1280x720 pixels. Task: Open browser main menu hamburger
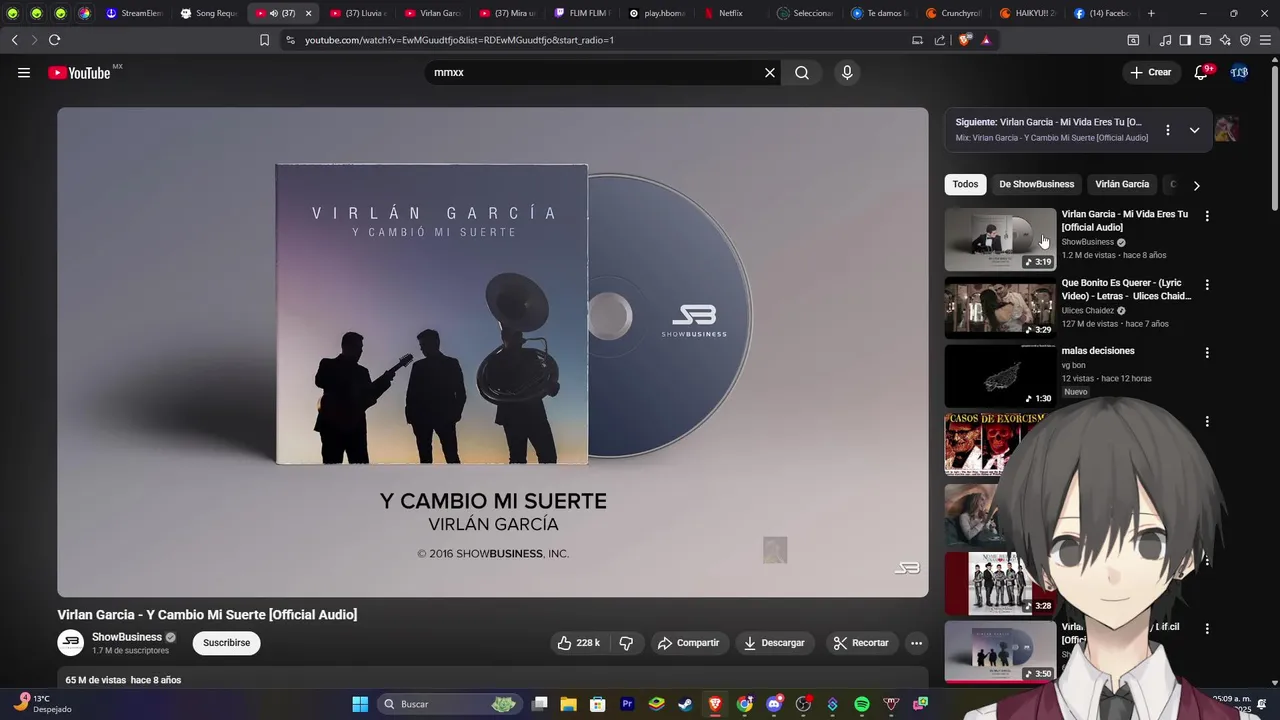pos(1265,40)
